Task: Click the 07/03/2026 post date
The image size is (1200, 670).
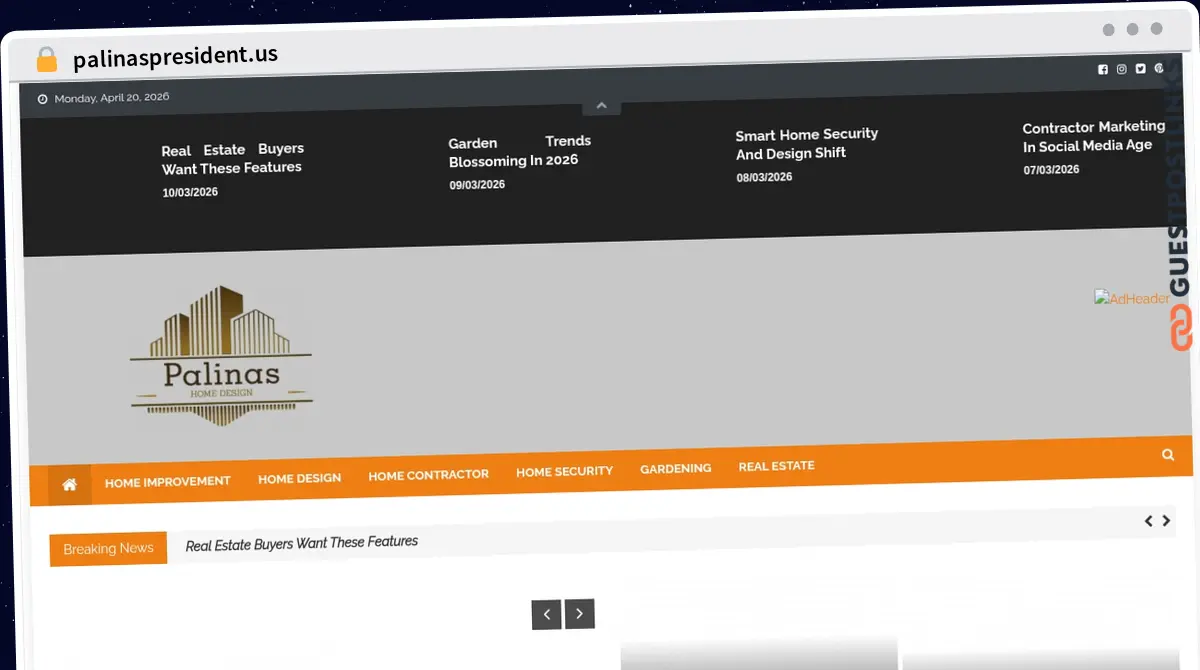Action: [x=1051, y=170]
